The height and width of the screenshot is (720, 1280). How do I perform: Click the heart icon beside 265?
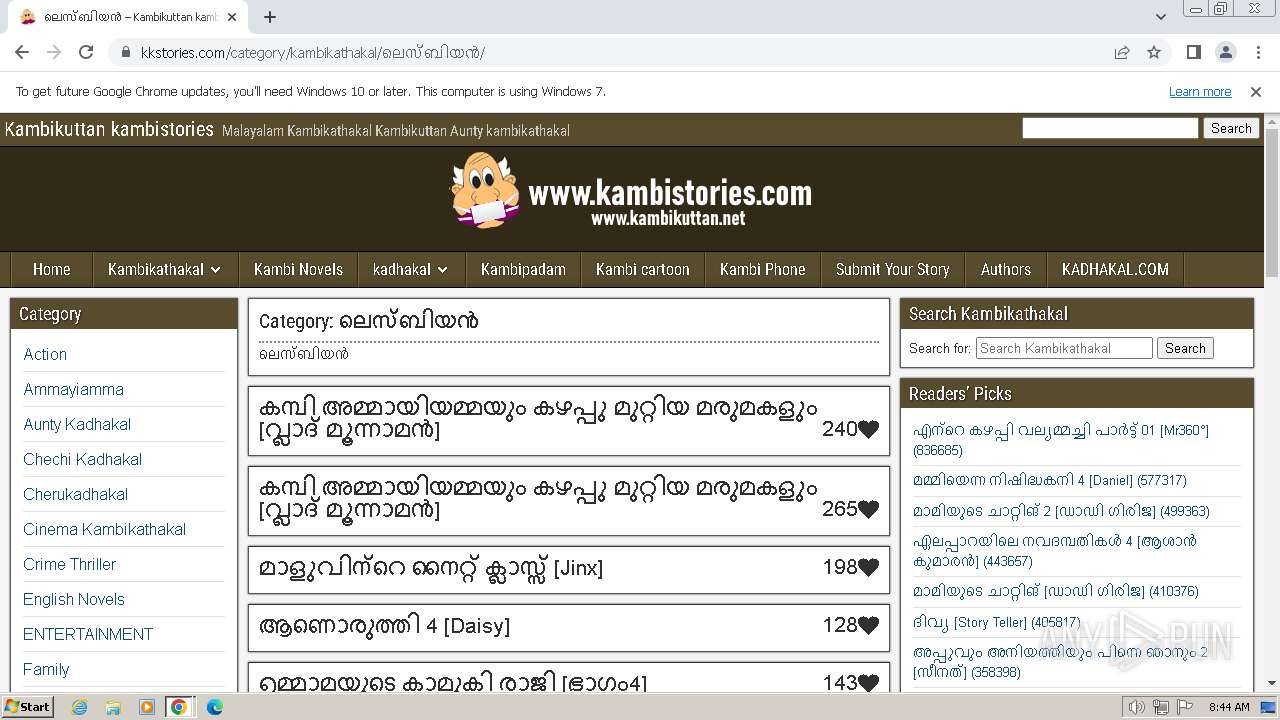tap(868, 509)
